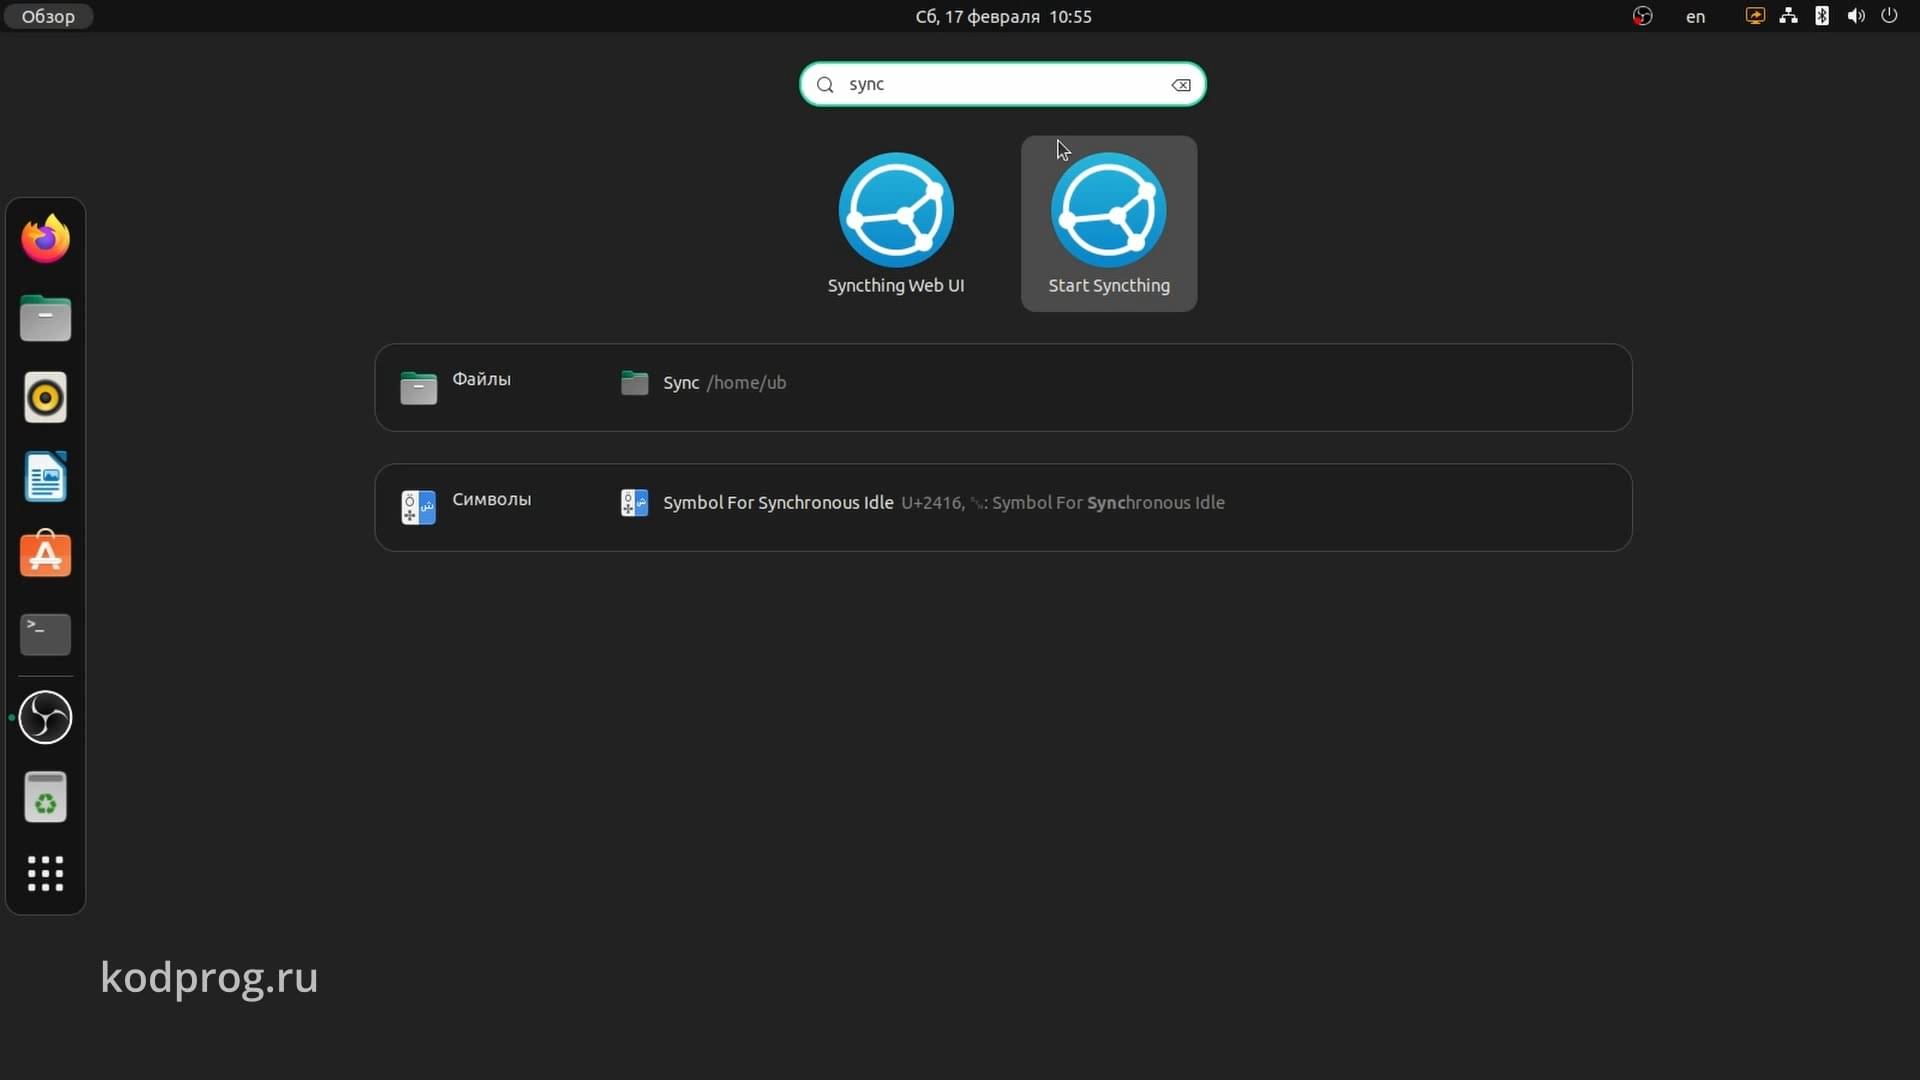Click the power icon in top bar

[x=1889, y=16]
